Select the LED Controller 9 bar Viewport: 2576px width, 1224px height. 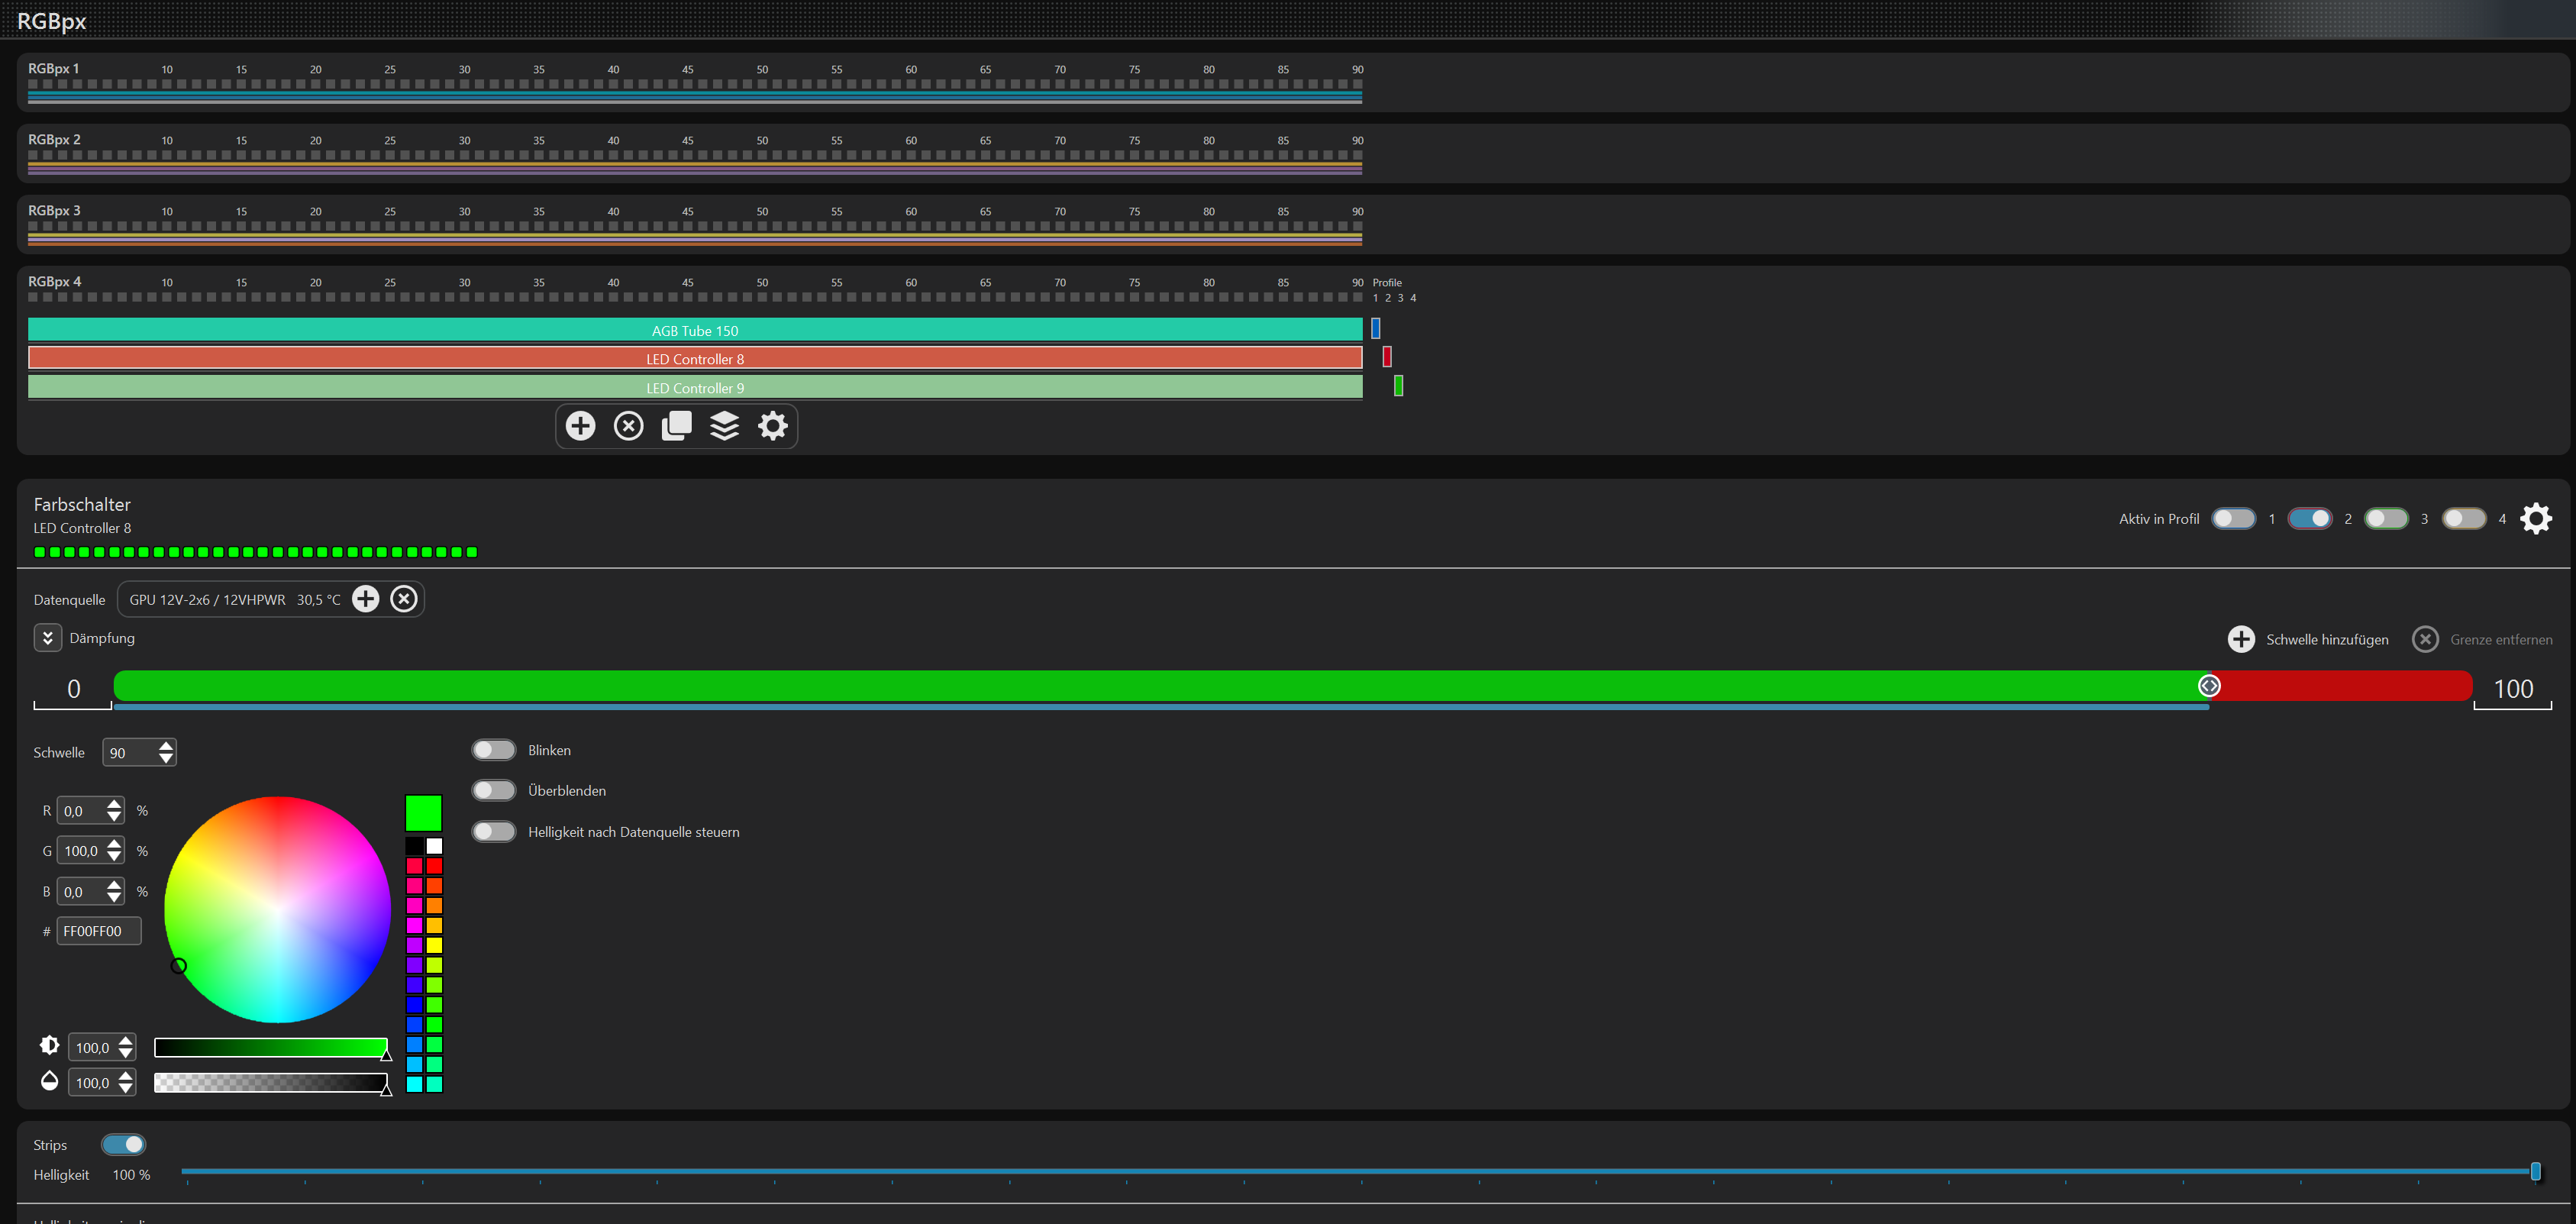pos(695,387)
